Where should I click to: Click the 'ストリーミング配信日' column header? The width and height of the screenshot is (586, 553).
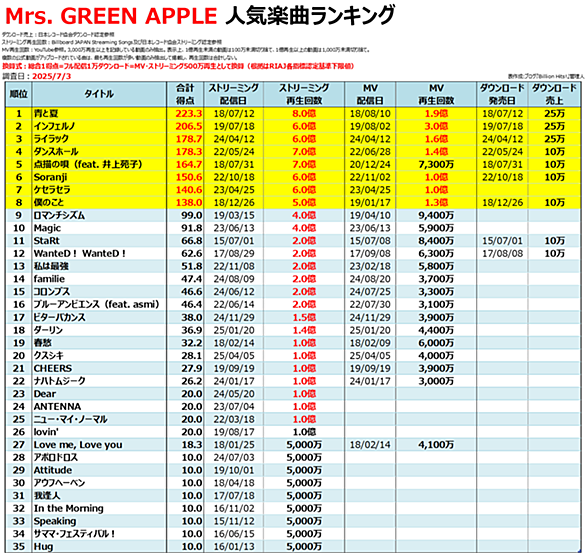point(234,94)
